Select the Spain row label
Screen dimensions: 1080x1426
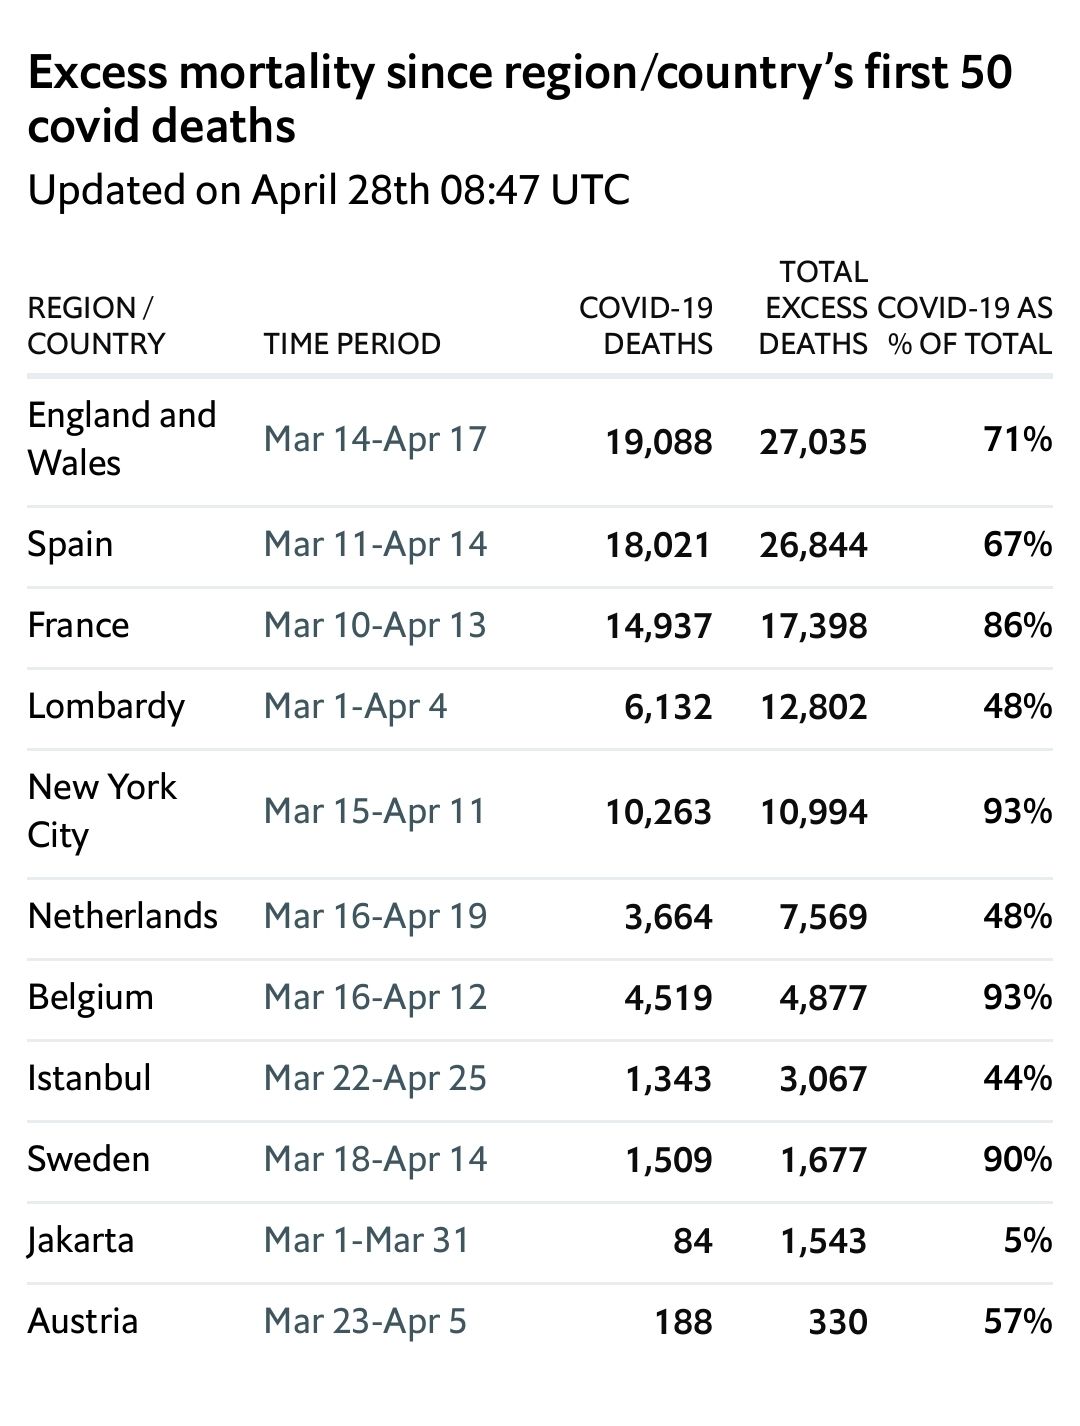(x=70, y=545)
